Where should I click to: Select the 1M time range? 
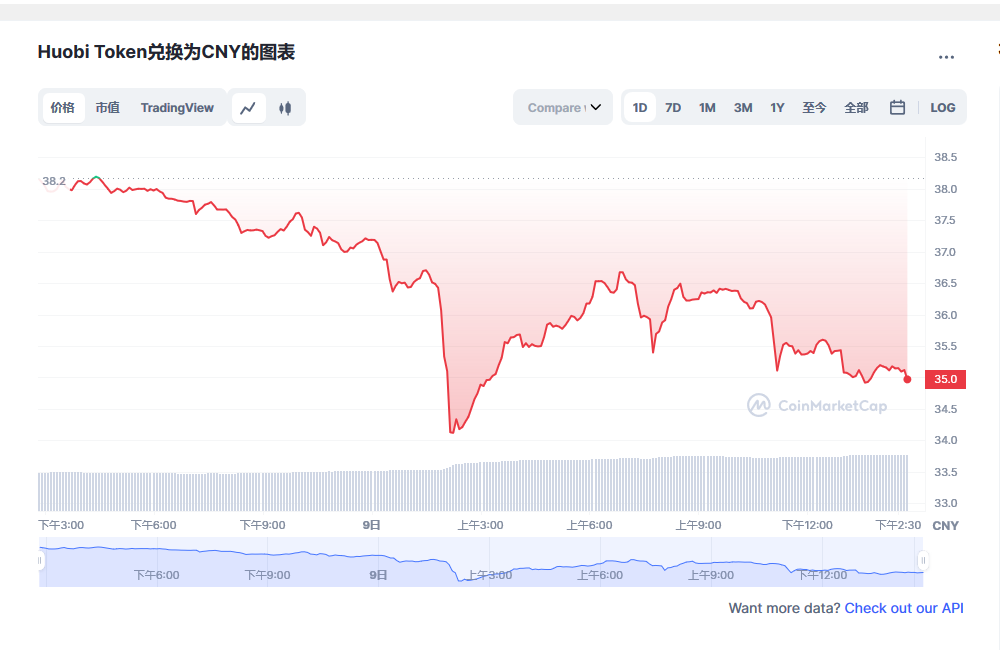click(x=707, y=108)
